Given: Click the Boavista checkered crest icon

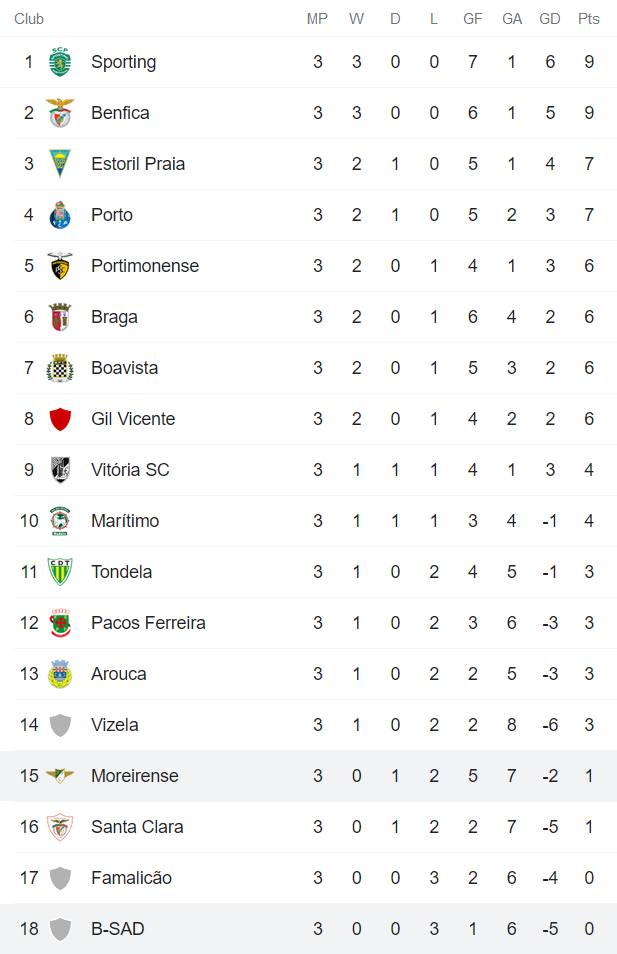Looking at the screenshot, I should coord(61,368).
